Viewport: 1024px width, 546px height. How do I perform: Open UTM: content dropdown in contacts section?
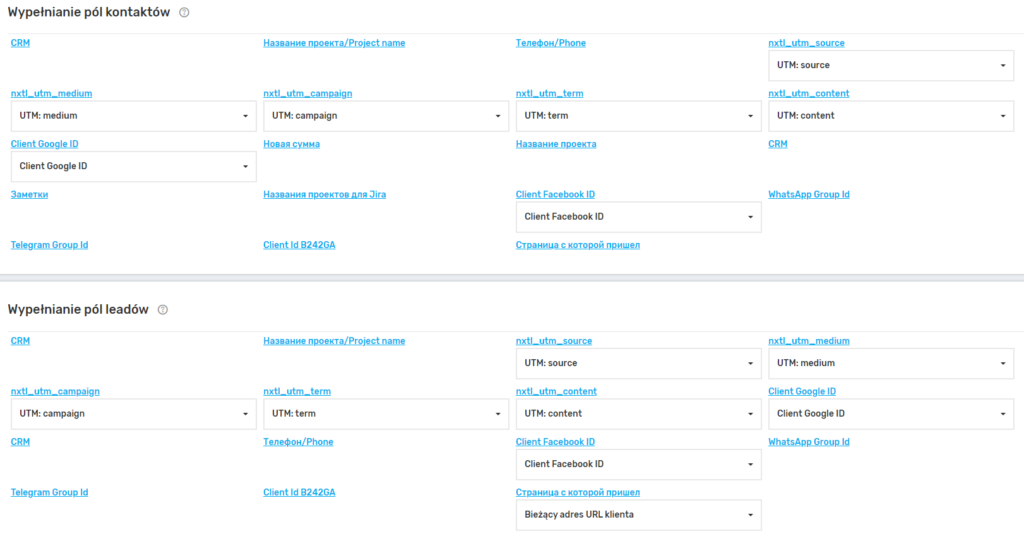(x=890, y=116)
